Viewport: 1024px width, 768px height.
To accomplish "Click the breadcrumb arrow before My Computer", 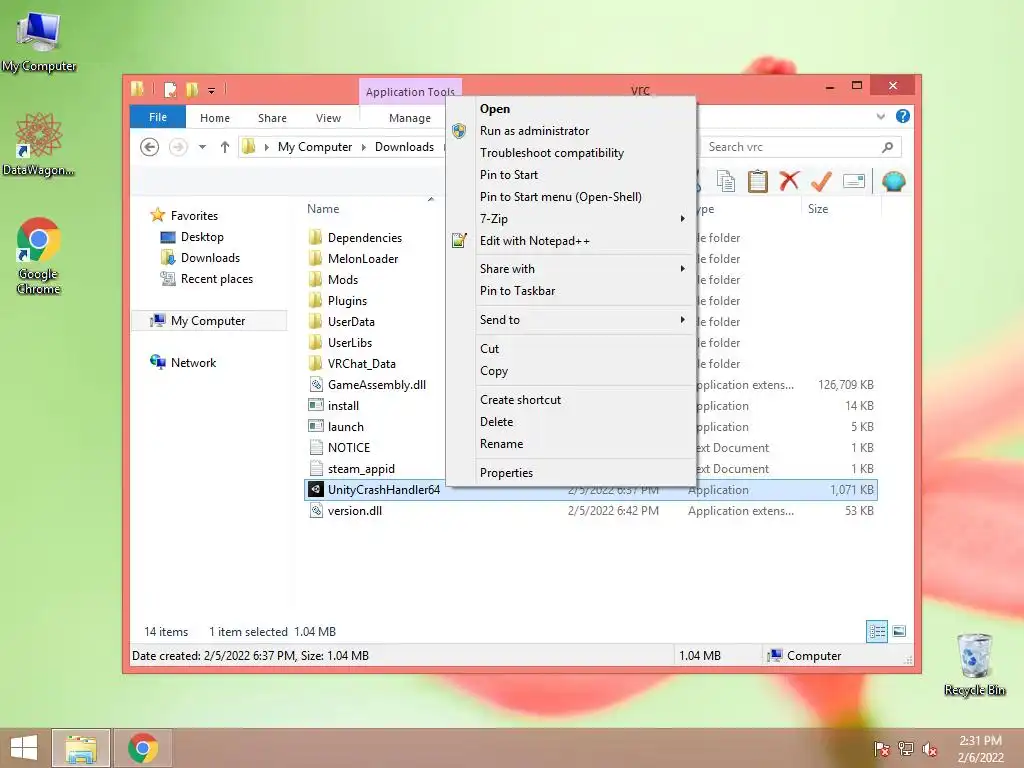I will pyautogui.click(x=266, y=147).
